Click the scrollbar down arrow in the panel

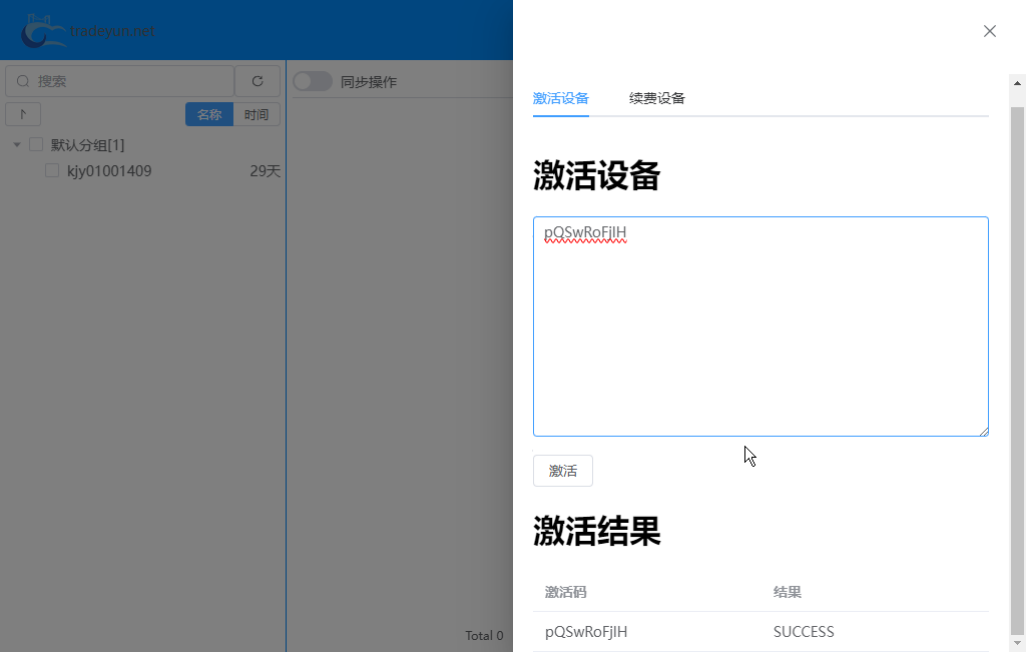1017,644
